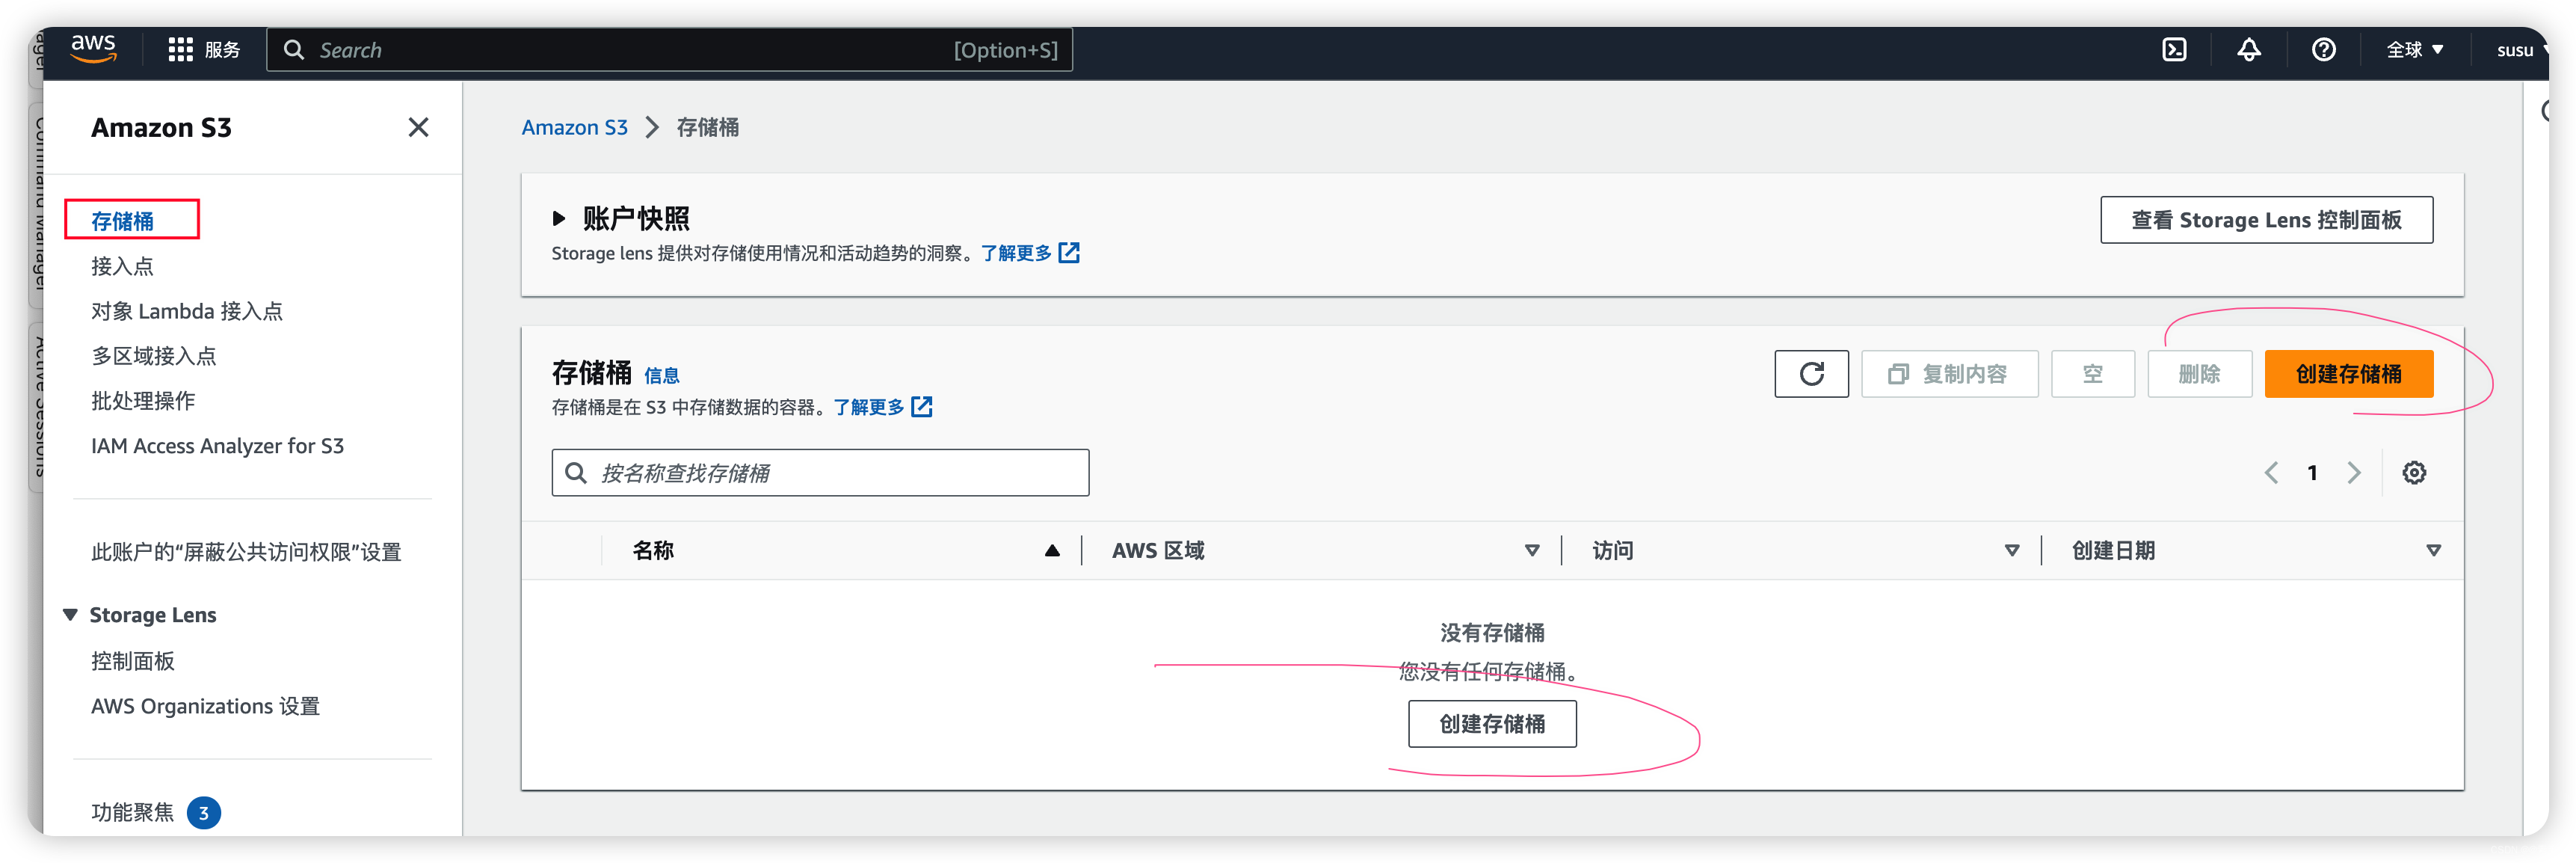Click the 名称 column header
This screenshot has width=2576, height=863.
pos(653,551)
